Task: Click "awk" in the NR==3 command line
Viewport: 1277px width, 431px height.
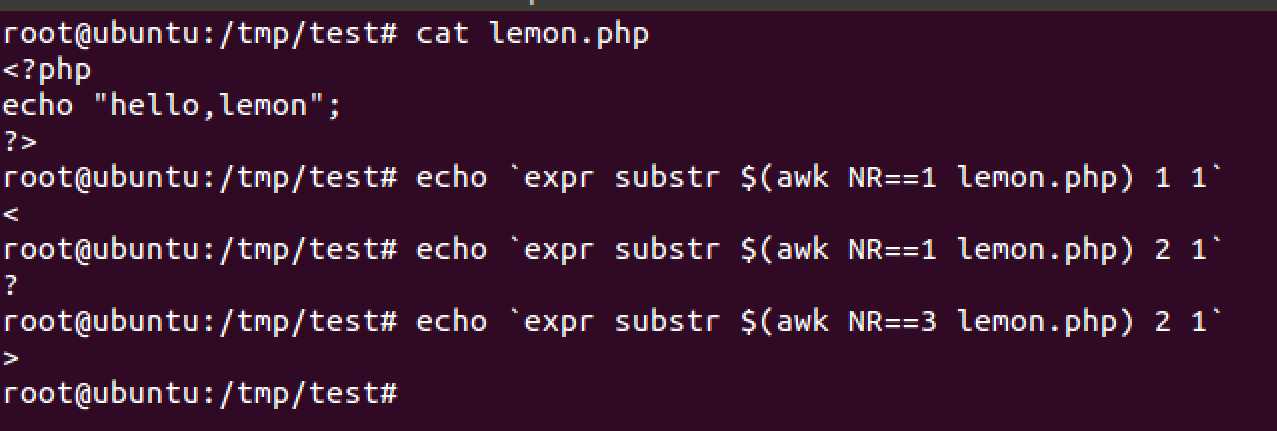Action: (802, 321)
